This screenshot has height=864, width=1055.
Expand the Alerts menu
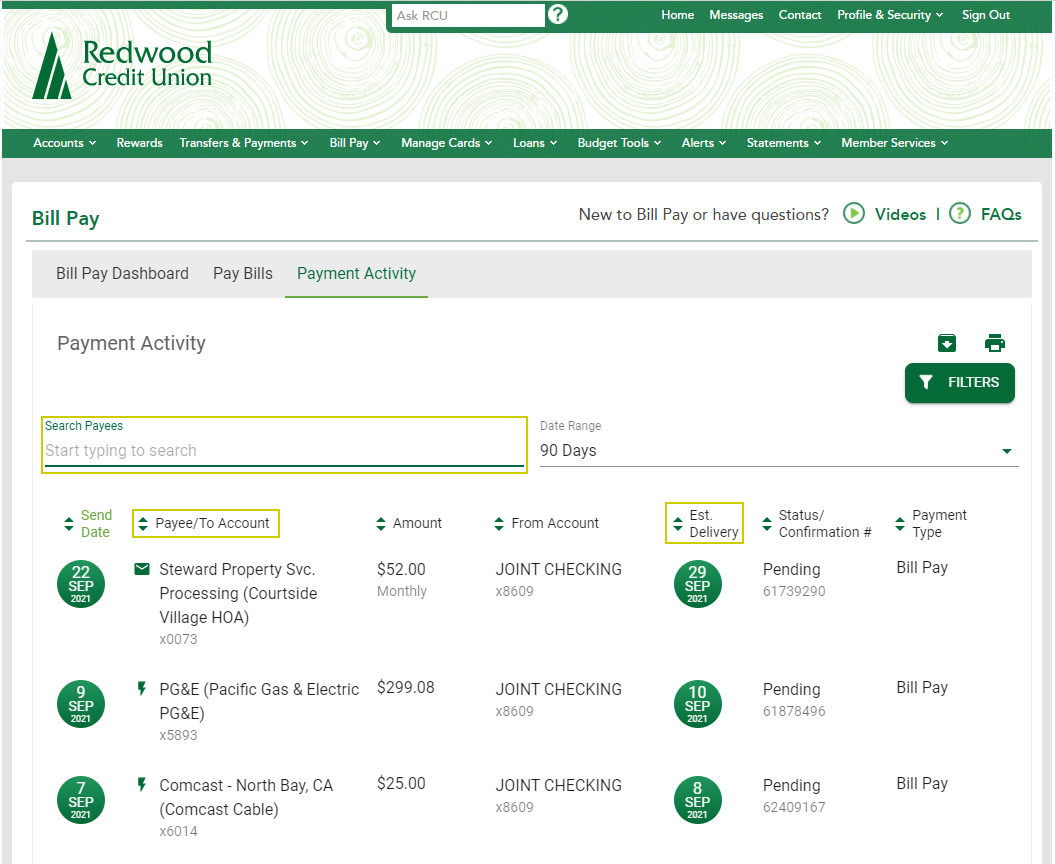pos(704,143)
